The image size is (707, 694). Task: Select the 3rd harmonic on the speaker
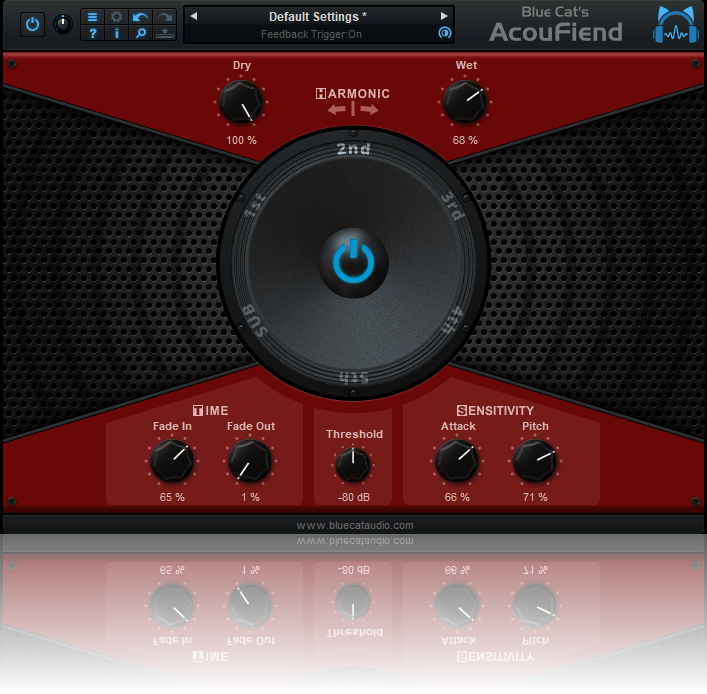click(453, 206)
